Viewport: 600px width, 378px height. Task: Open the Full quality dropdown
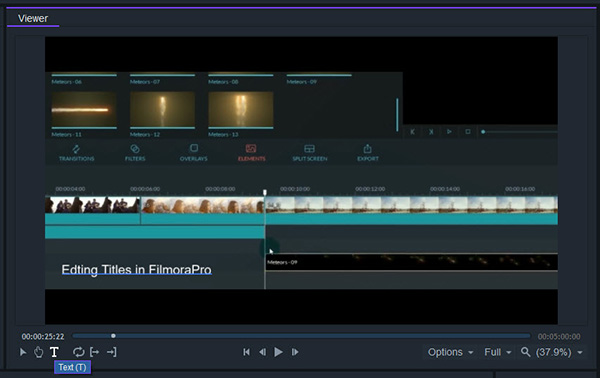(x=497, y=352)
